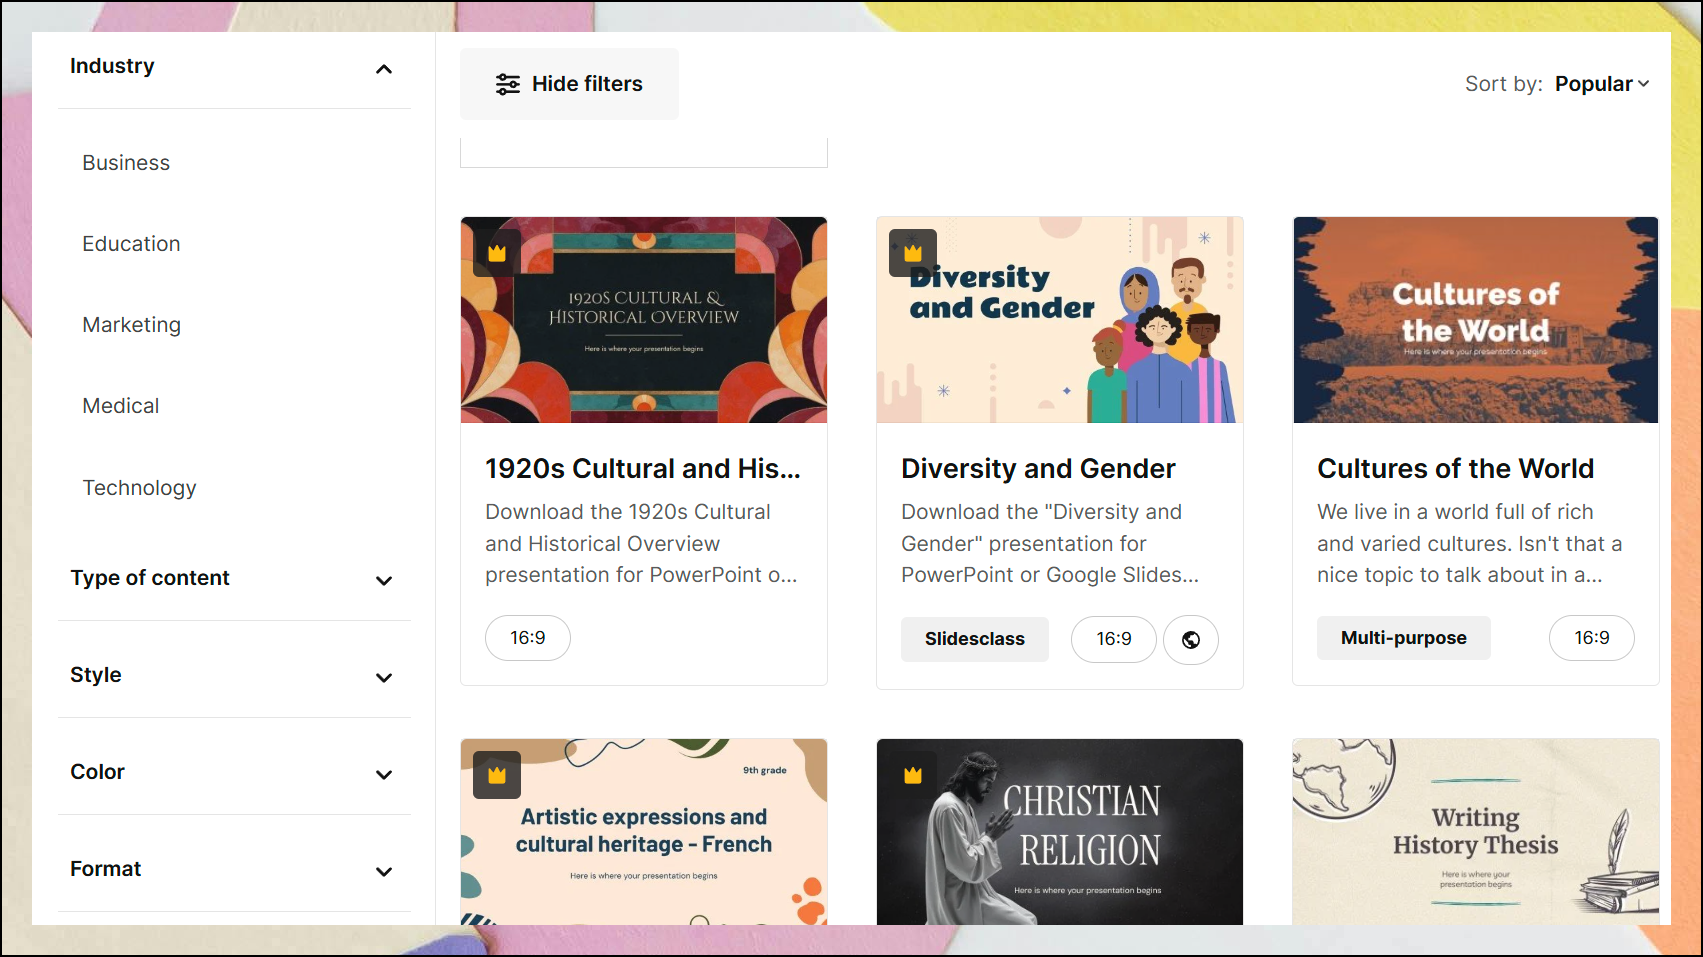Screen dimensions: 1703x957
Task: Click the crown badge on Christian Religion thumbnail
Action: [x=913, y=775]
